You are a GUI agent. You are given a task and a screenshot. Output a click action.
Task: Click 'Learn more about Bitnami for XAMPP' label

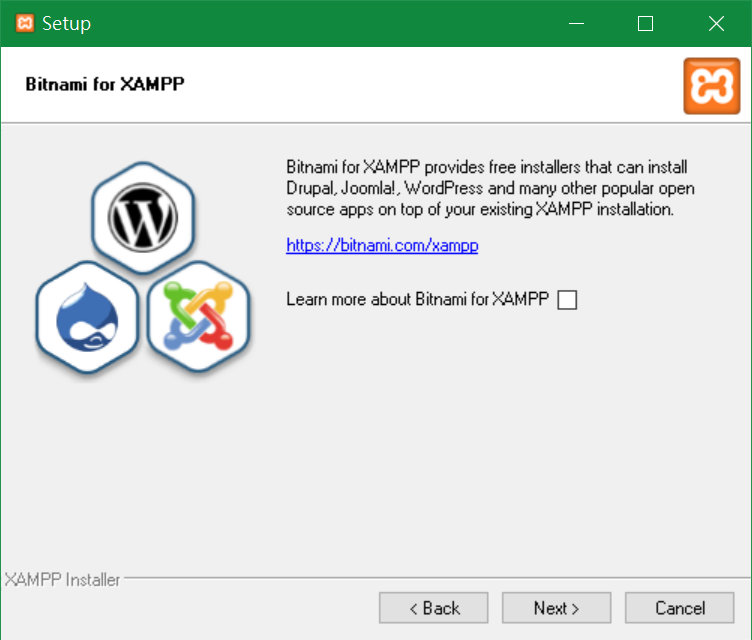tap(417, 299)
